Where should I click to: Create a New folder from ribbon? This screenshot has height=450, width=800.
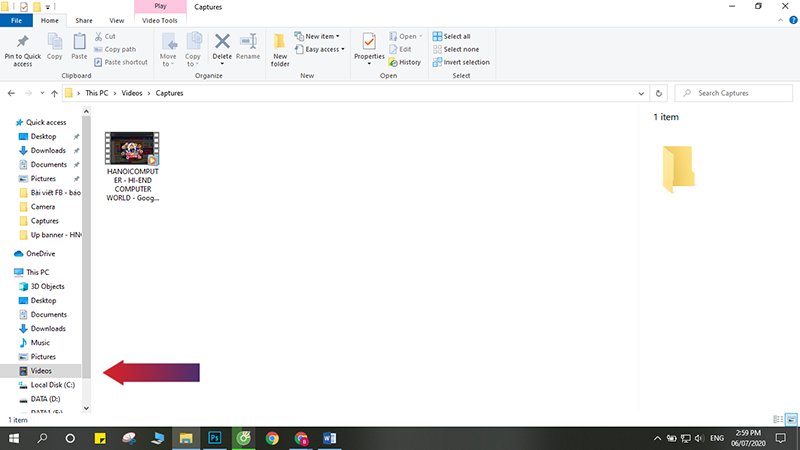pos(279,47)
